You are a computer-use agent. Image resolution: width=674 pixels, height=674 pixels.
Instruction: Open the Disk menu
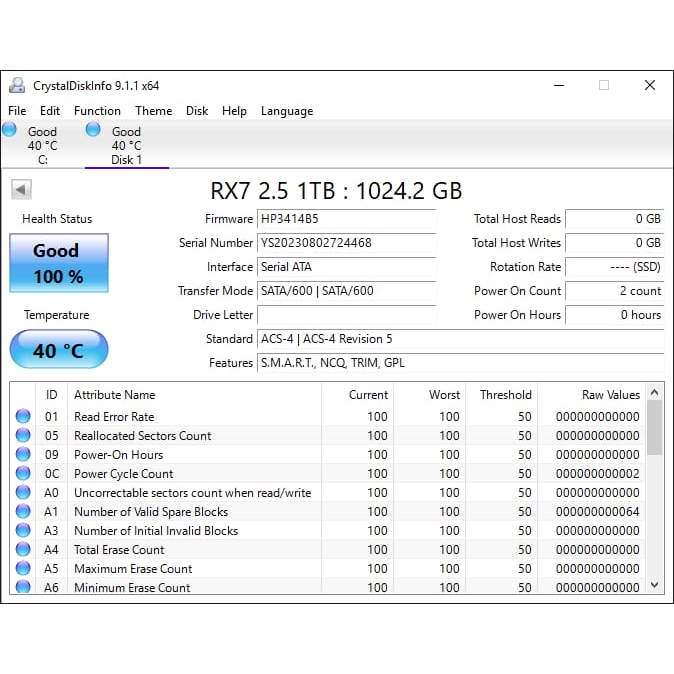197,111
